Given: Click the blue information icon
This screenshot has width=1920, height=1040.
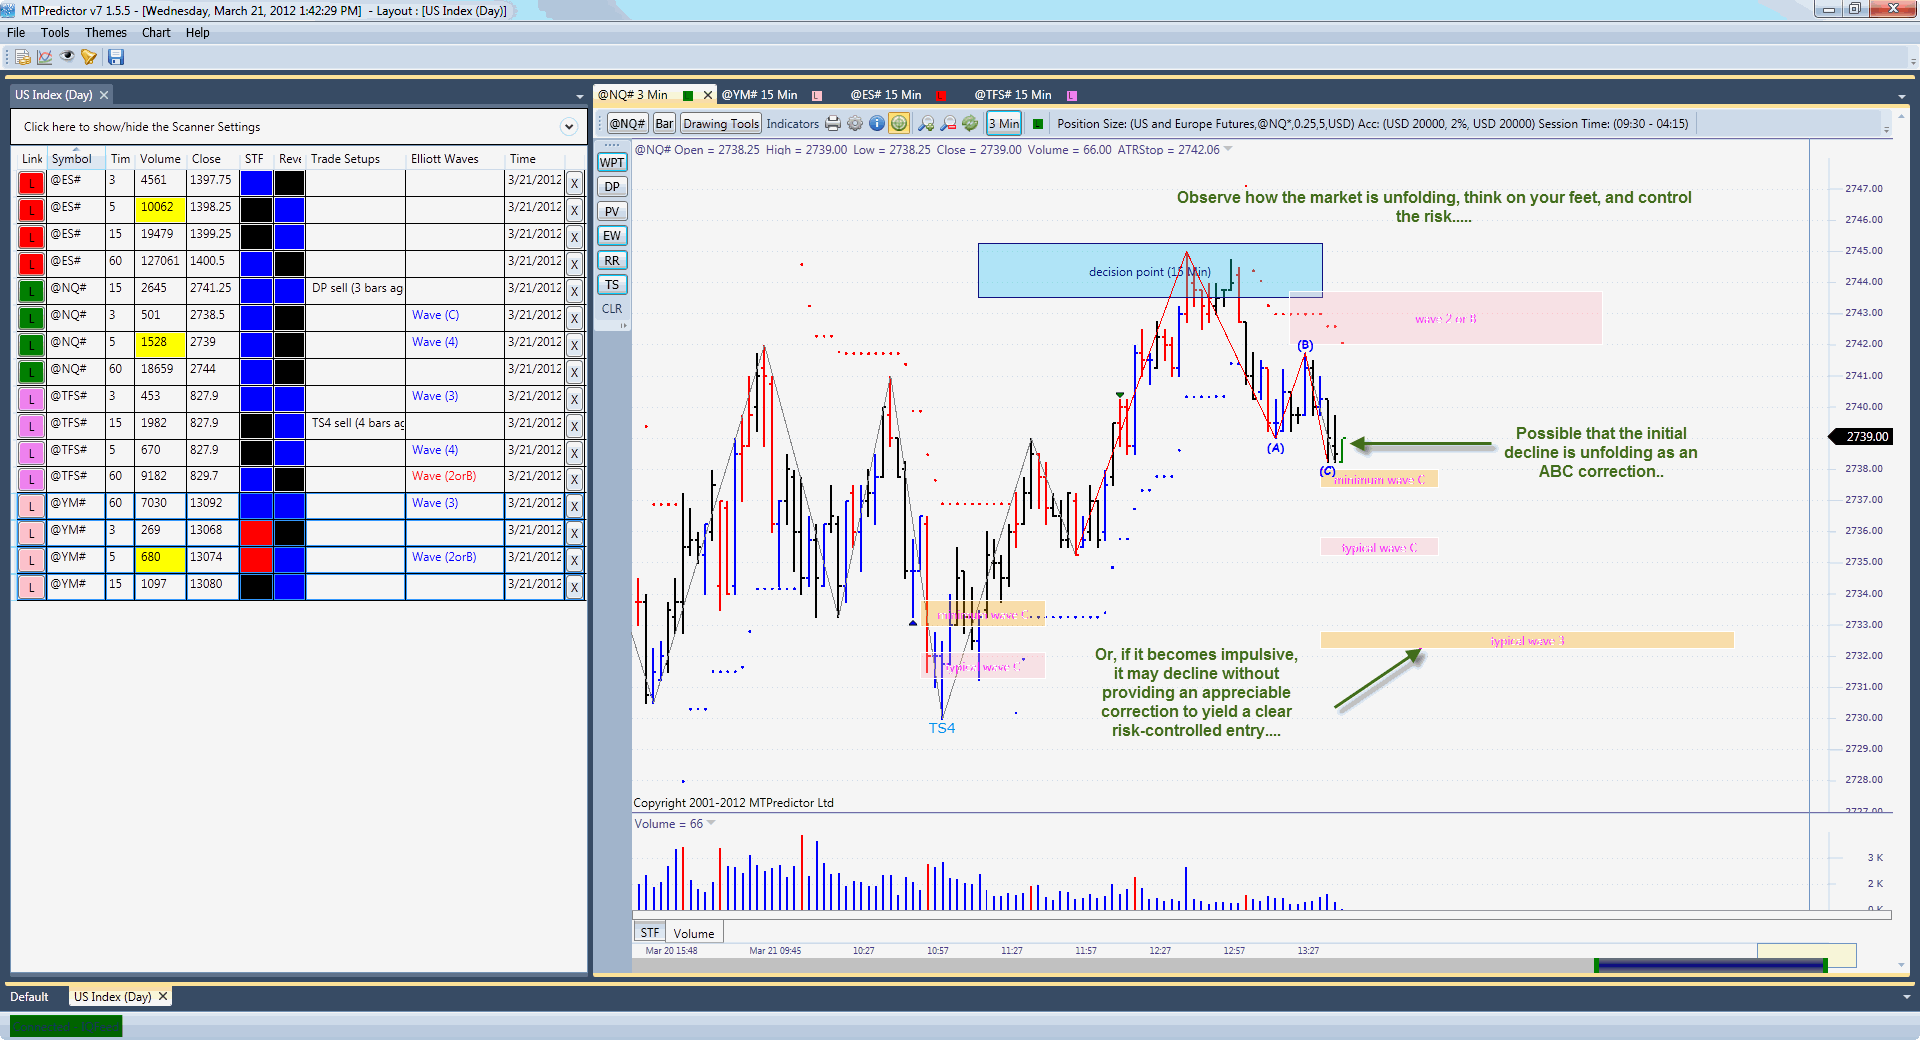Looking at the screenshot, I should coord(877,124).
